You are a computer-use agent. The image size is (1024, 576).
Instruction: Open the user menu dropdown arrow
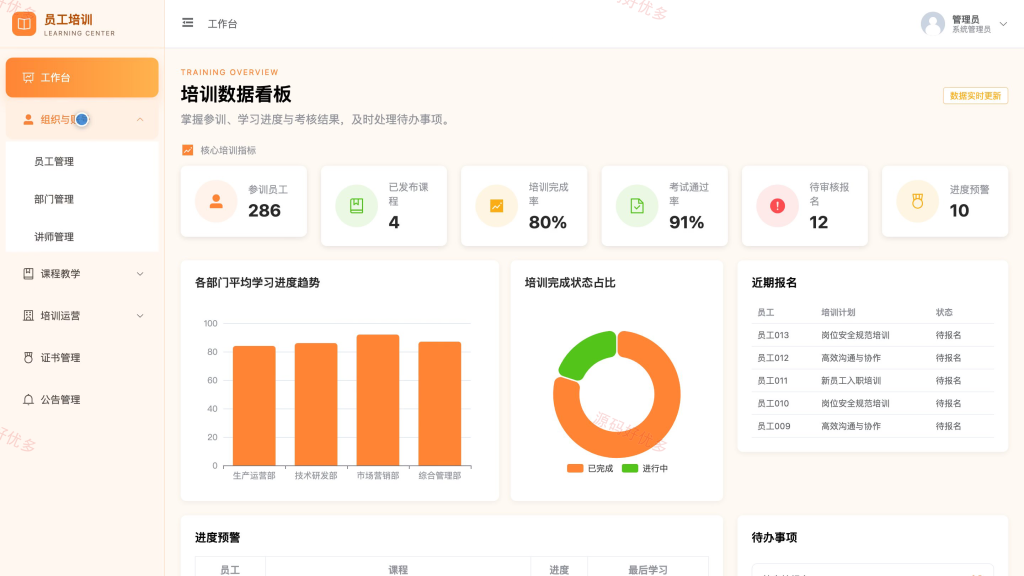tap(1003, 24)
